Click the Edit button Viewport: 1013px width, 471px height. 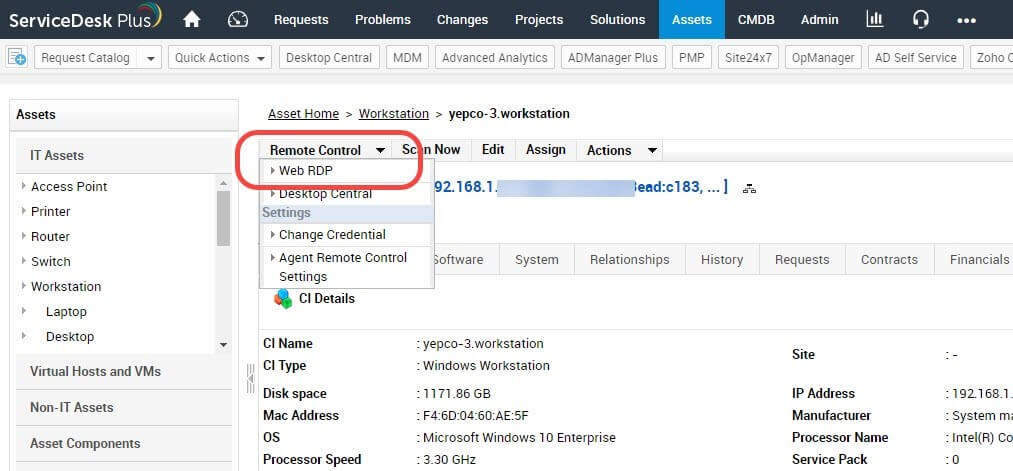point(493,150)
